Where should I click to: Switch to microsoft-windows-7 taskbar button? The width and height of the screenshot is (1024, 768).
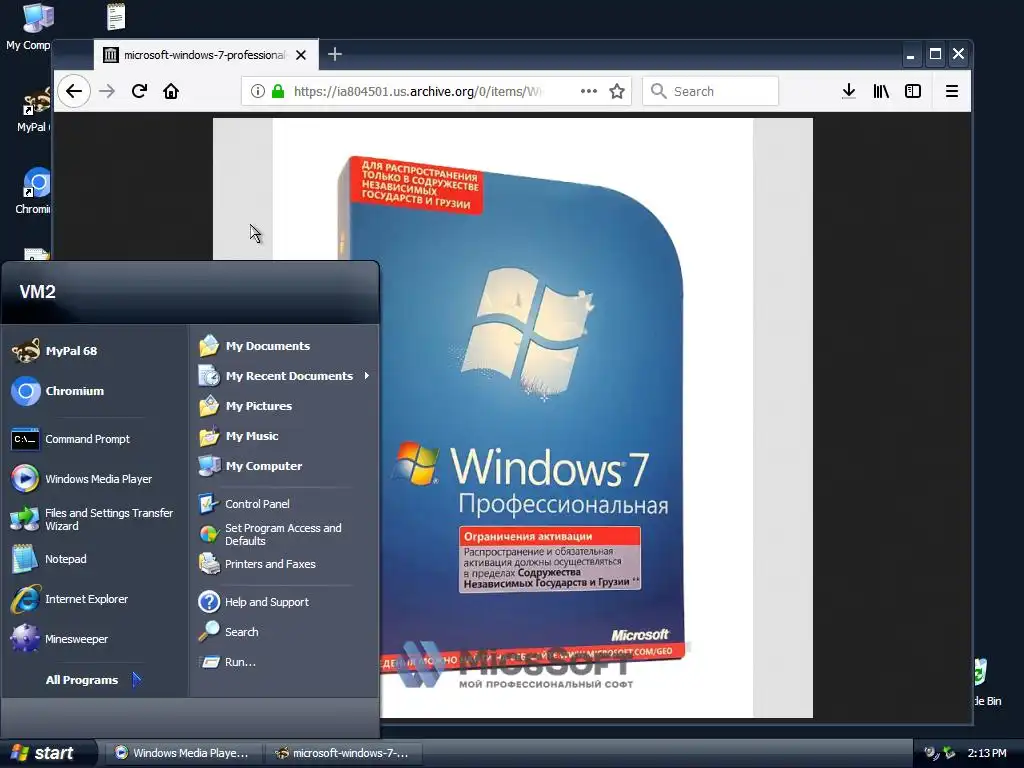(342, 753)
